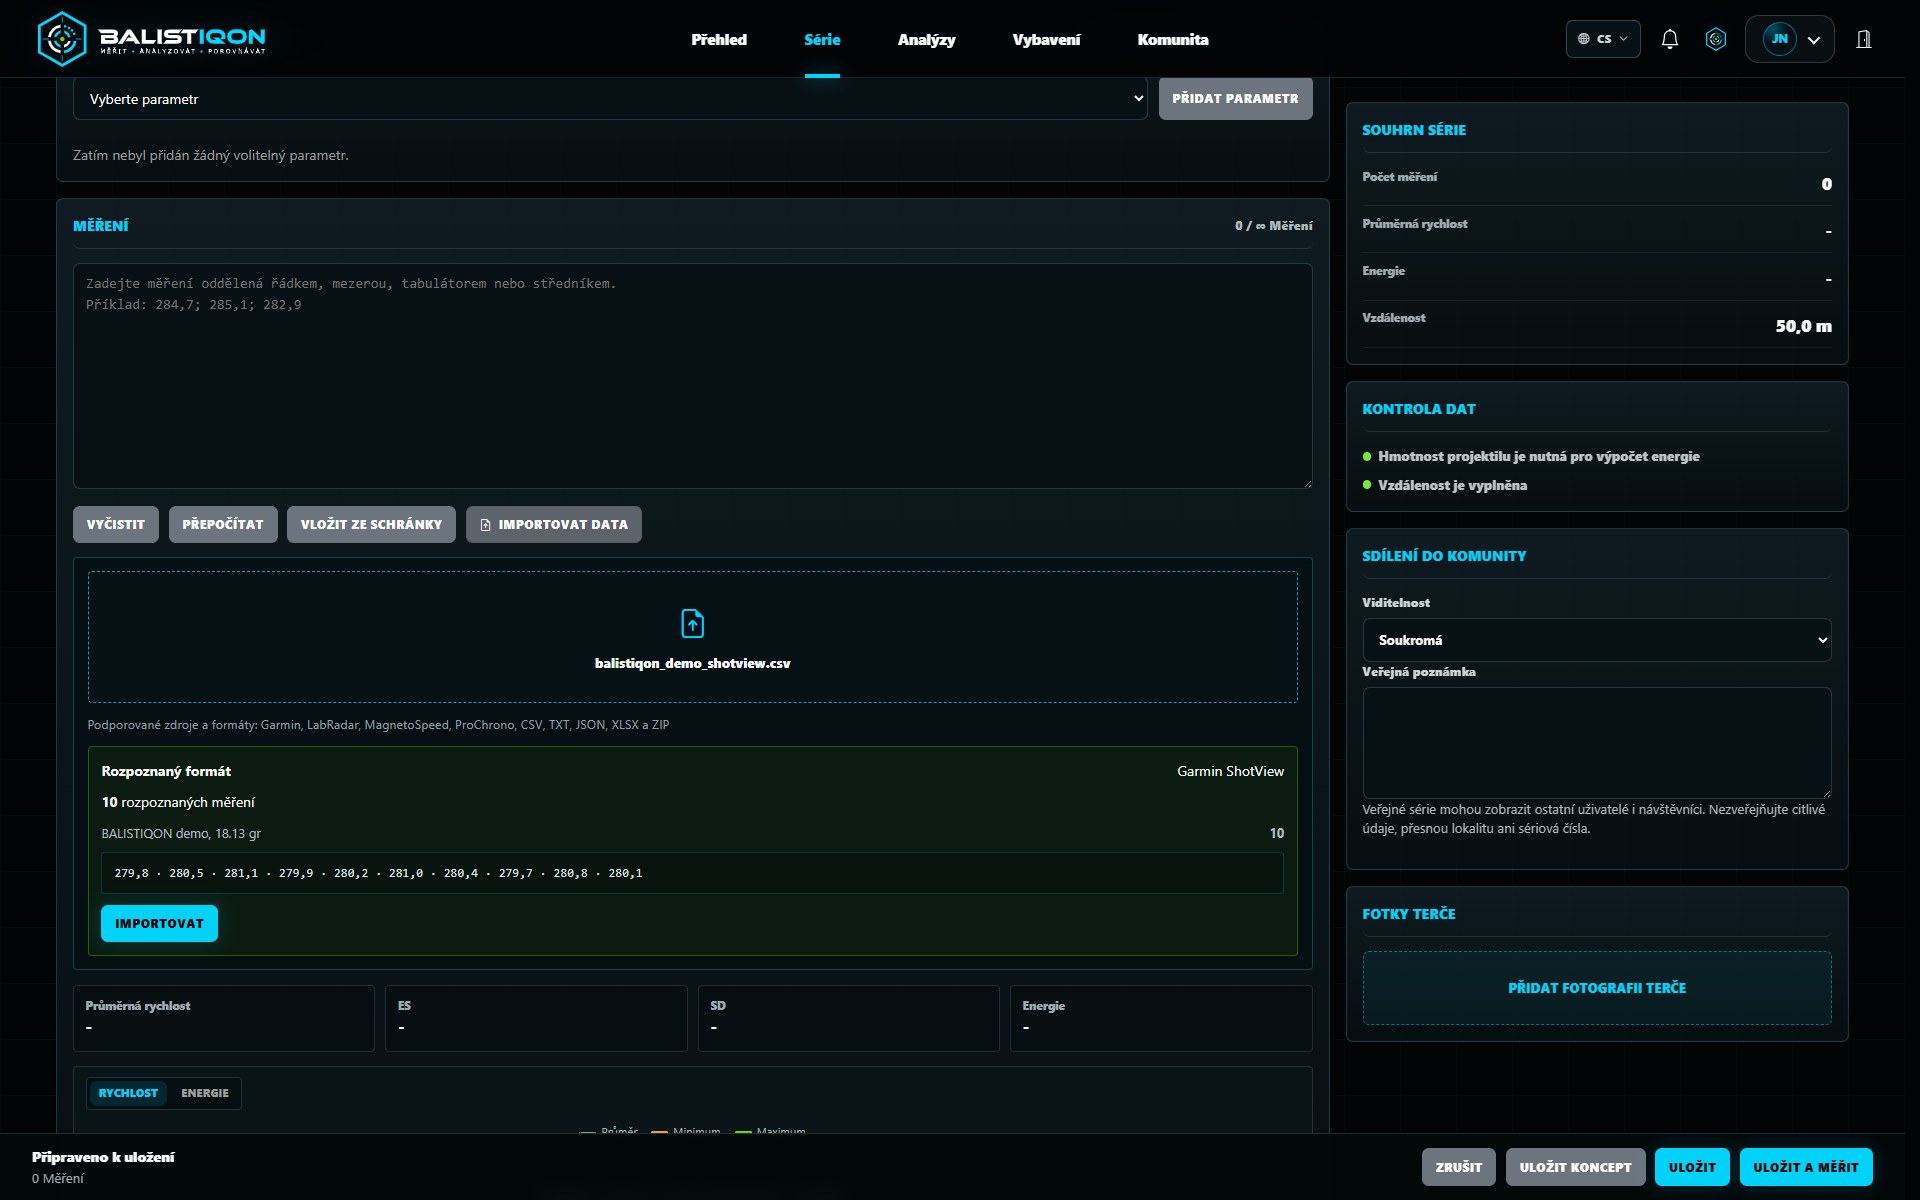Click Přidat fotografii terče area
The image size is (1920, 1200).
pyautogui.click(x=1597, y=988)
